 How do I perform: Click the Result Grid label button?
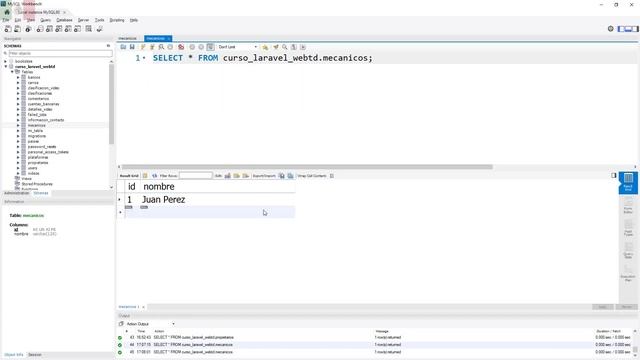pos(129,176)
